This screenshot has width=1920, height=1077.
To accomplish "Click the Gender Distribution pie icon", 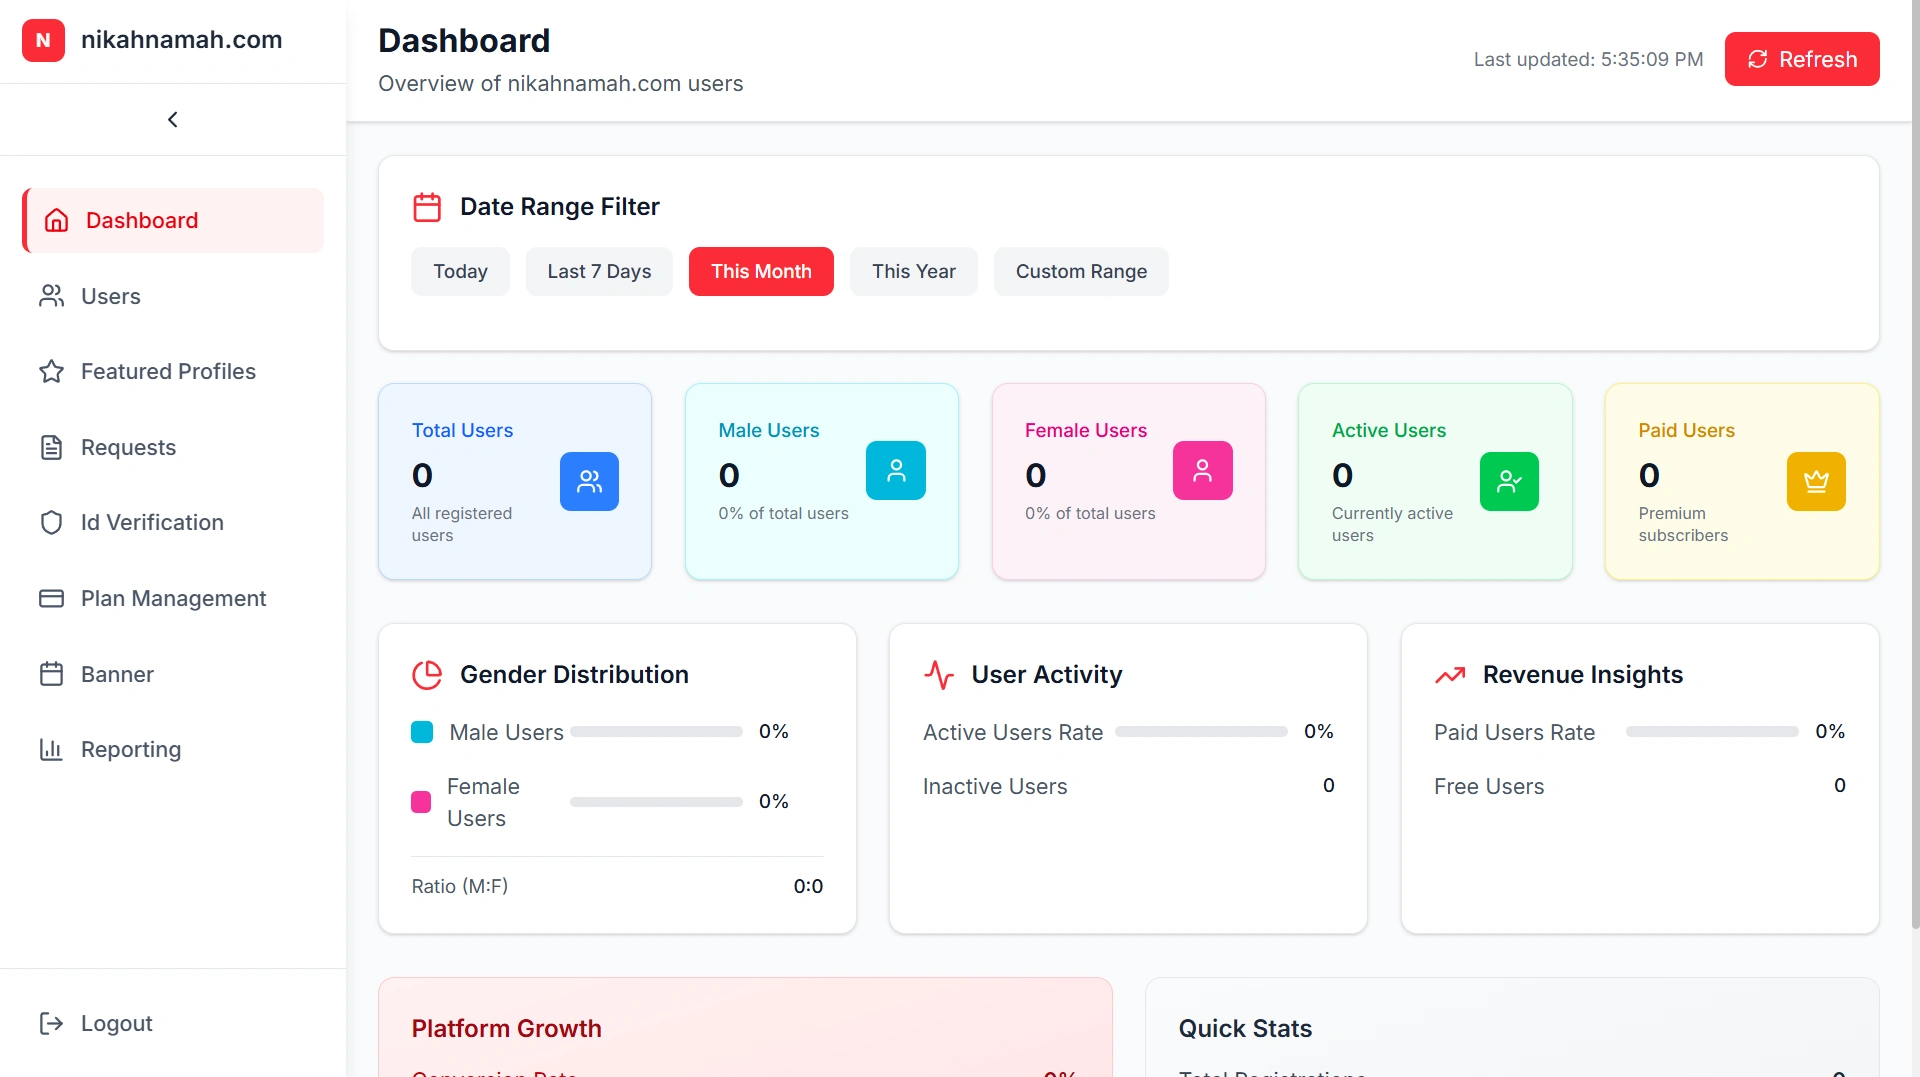I will [x=427, y=674].
